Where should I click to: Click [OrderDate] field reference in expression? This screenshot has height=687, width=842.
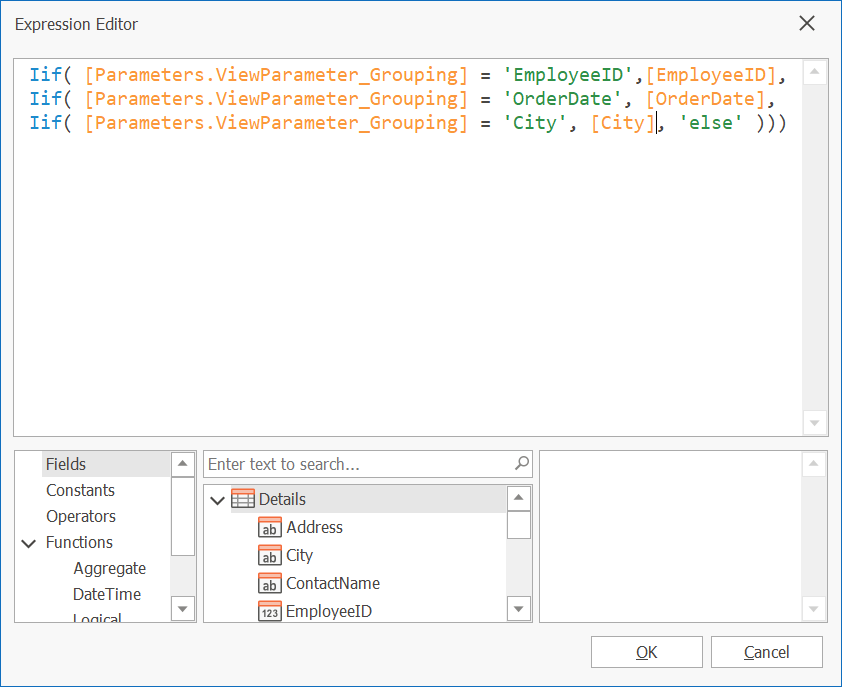[705, 99]
